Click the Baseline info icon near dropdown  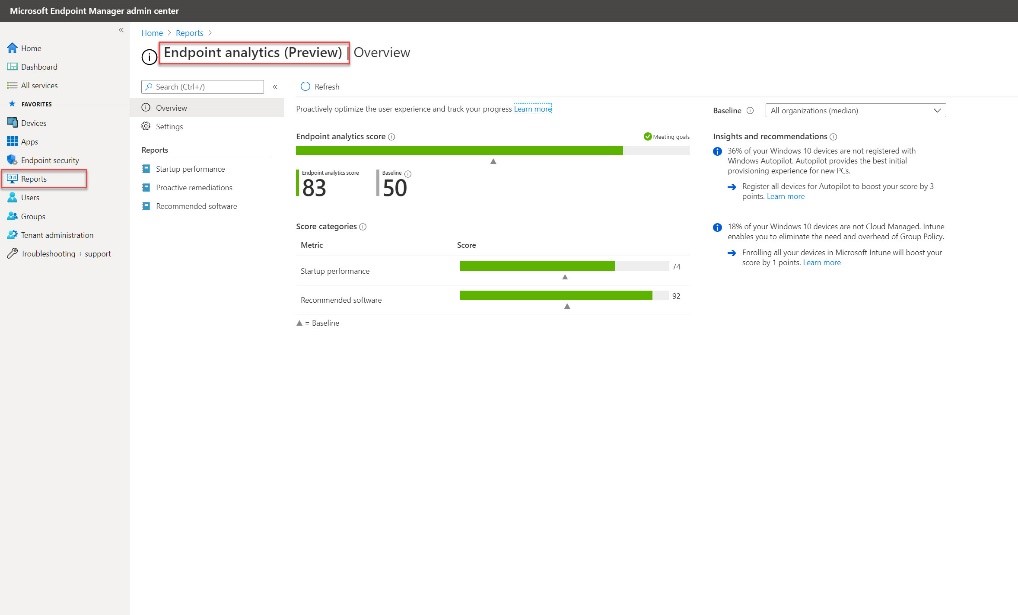click(751, 110)
